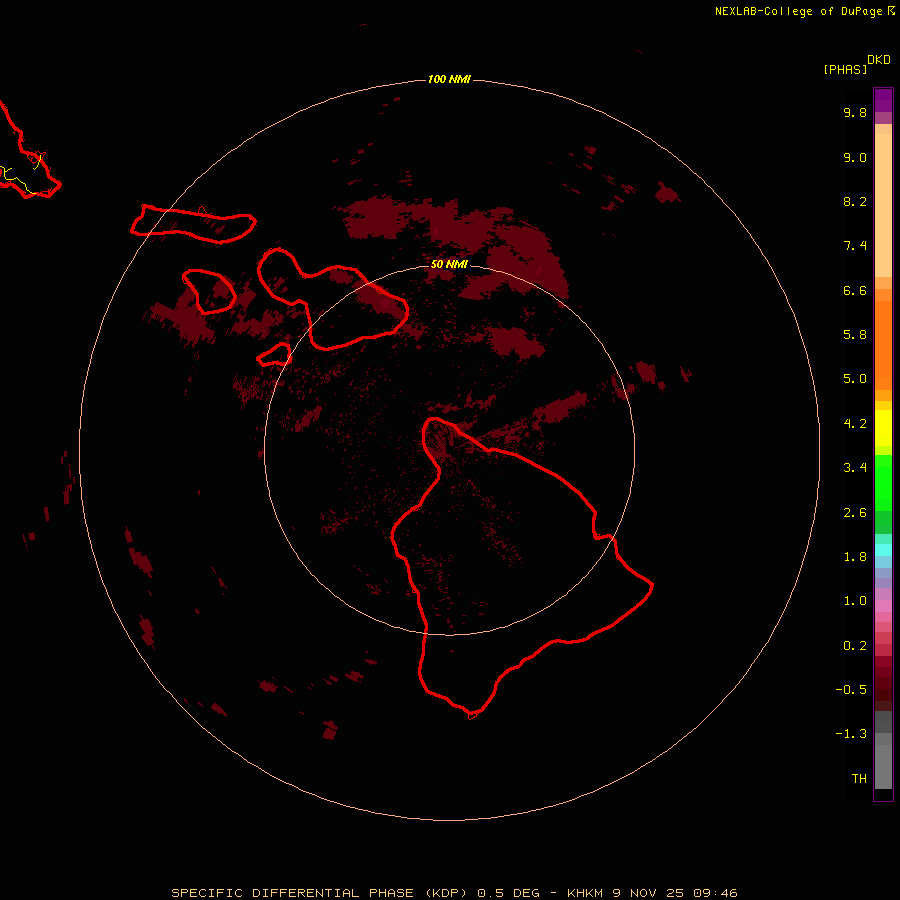Pick the bright yellow segment of the color scale
900x900 pixels.
point(883,428)
